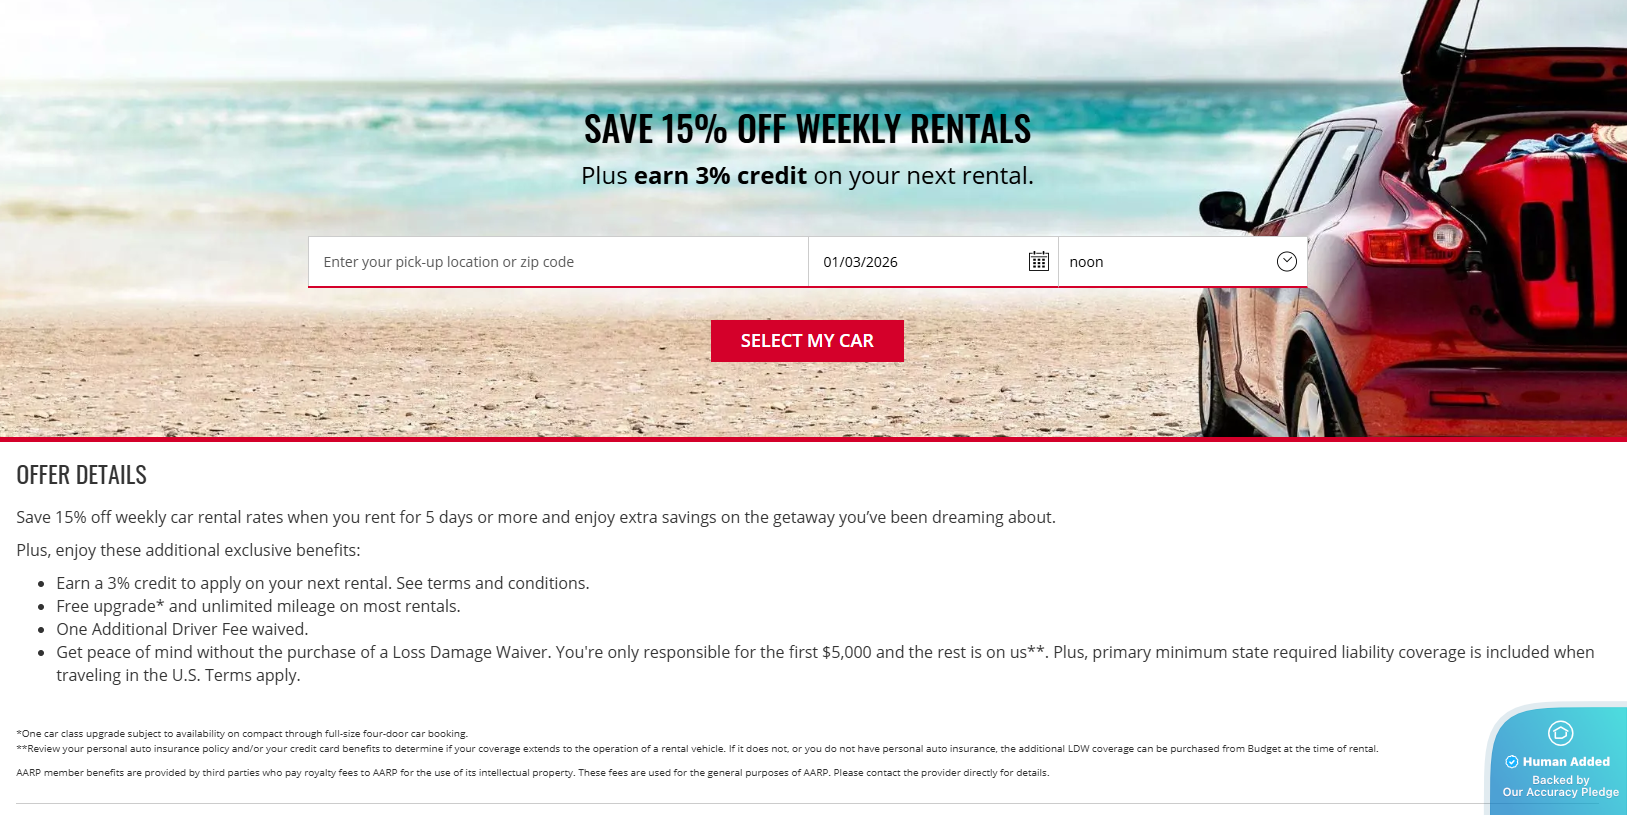This screenshot has height=815, width=1627.
Task: Click the SELECT MY CAR button
Action: [x=807, y=341]
